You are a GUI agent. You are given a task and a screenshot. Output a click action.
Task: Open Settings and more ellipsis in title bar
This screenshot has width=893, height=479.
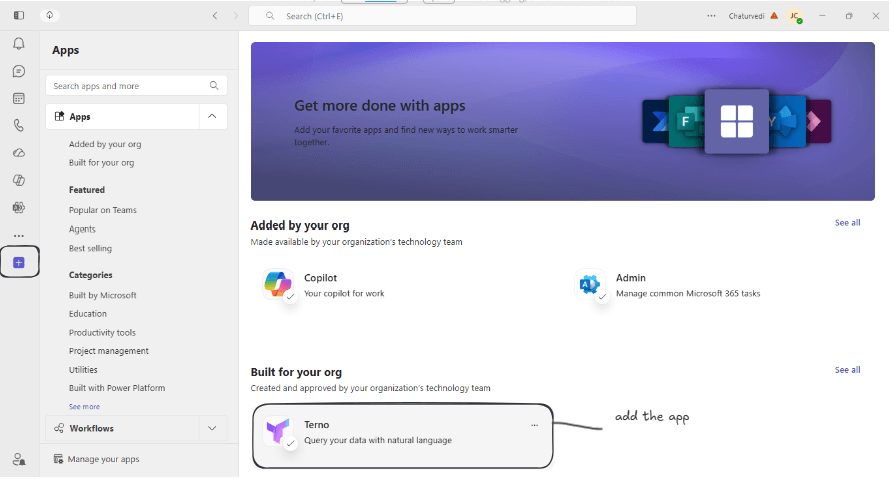[x=711, y=16]
